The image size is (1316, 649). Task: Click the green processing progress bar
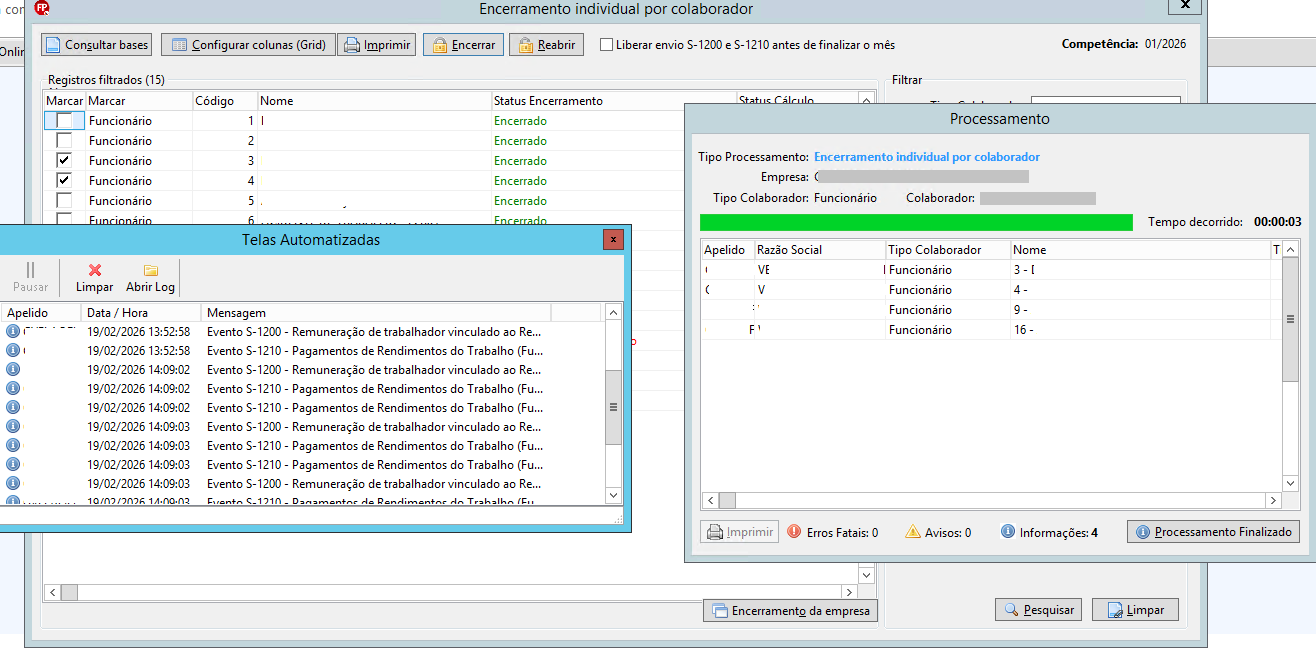pos(916,222)
